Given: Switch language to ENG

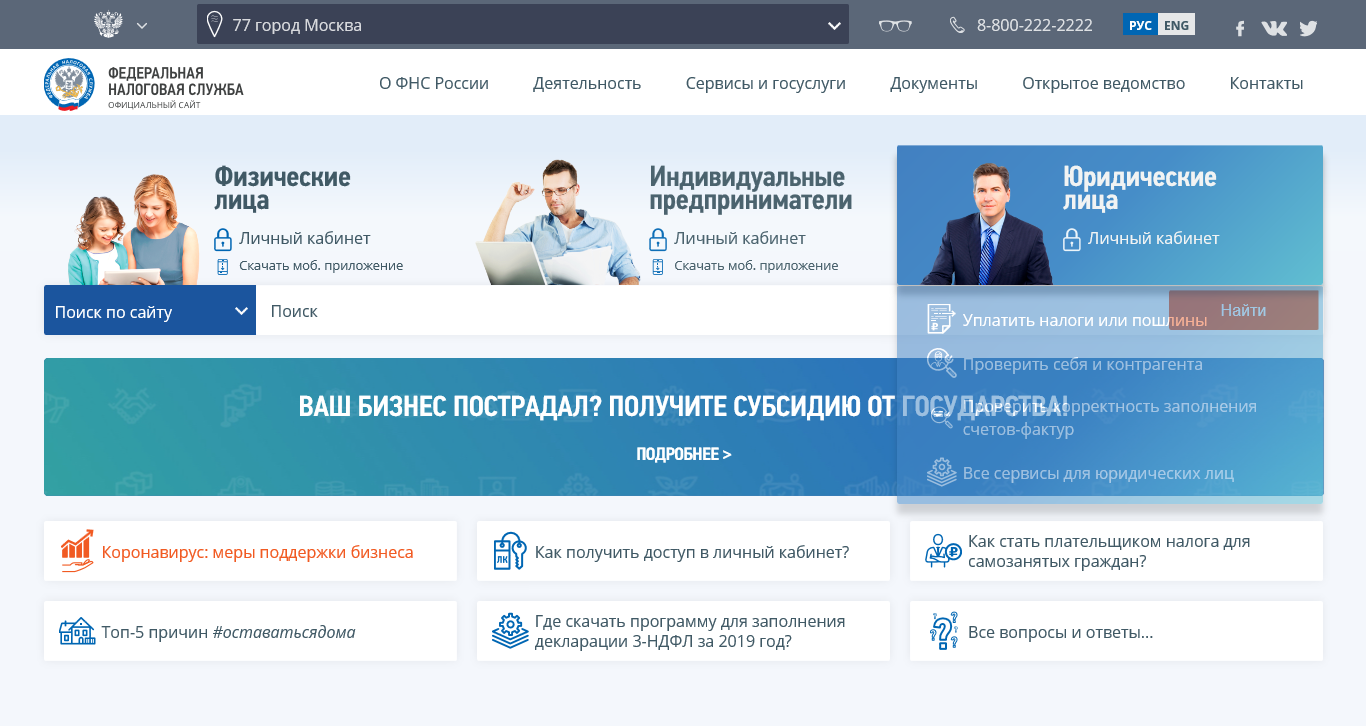Looking at the screenshot, I should pyautogui.click(x=1176, y=25).
